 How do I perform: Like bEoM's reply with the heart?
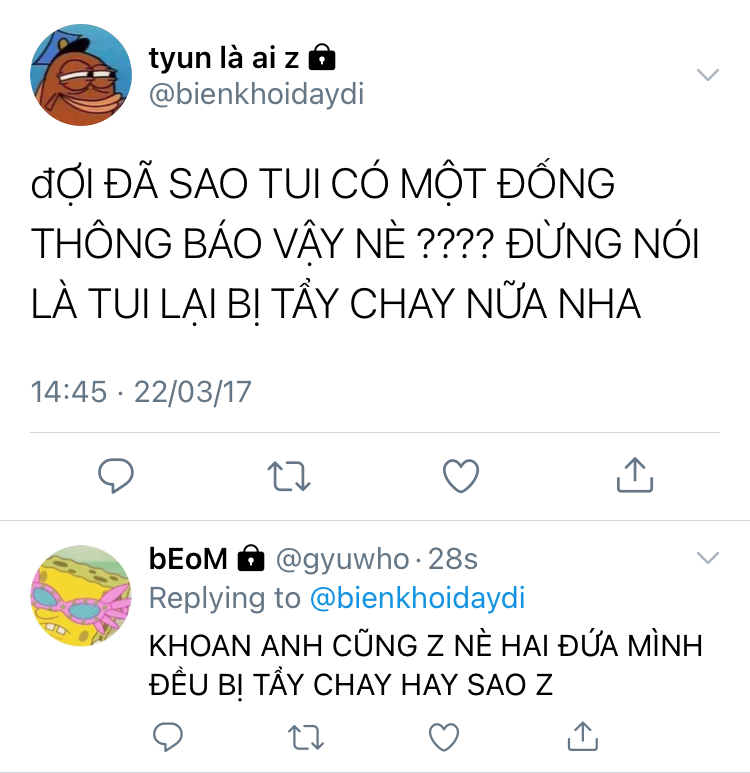[x=444, y=737]
